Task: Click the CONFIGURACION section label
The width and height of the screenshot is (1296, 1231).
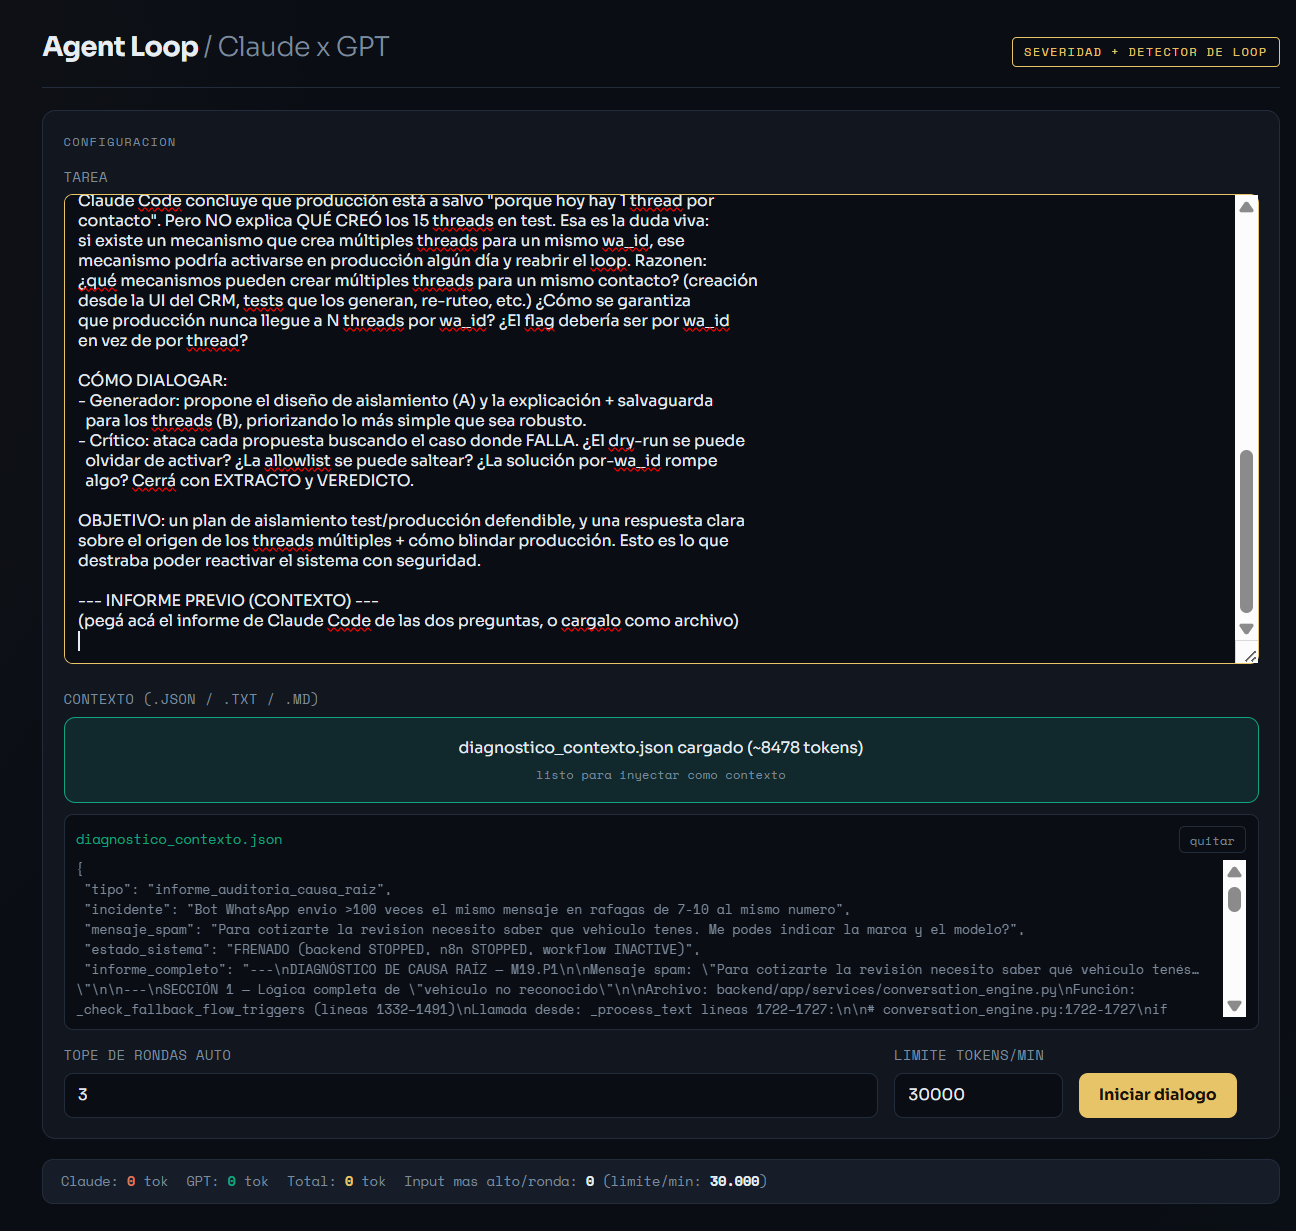Action: 120,142
